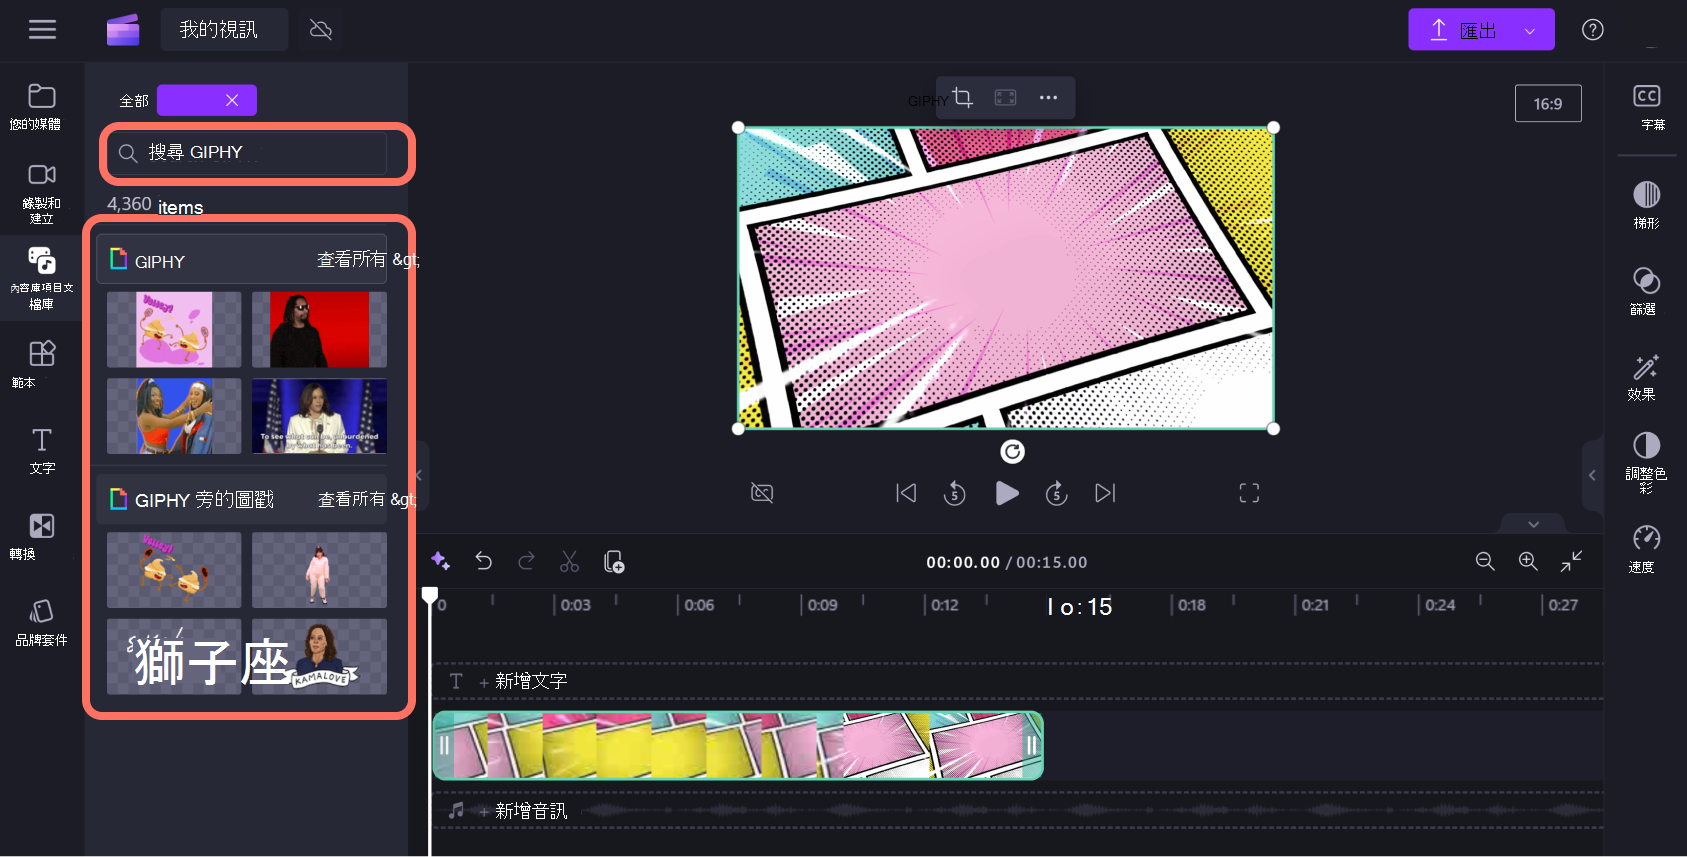Collapse the right properties panel chevron

tap(1593, 476)
